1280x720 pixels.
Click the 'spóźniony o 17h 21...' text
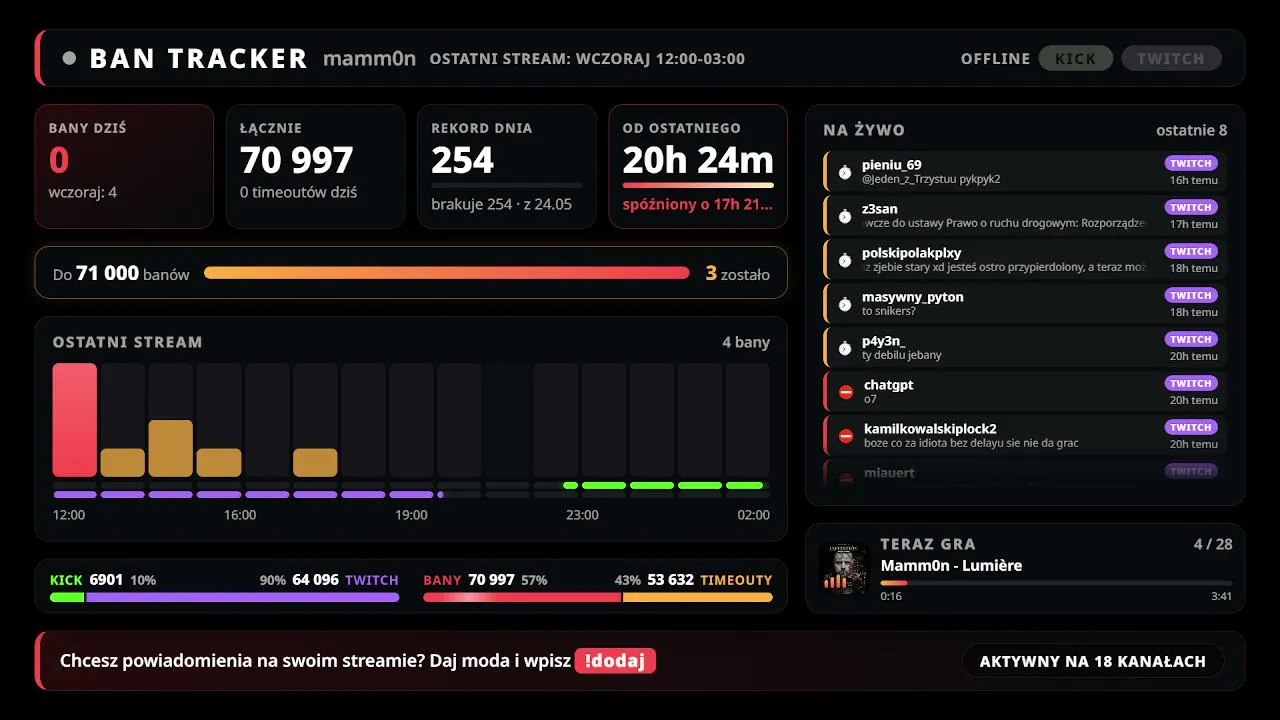tap(697, 204)
